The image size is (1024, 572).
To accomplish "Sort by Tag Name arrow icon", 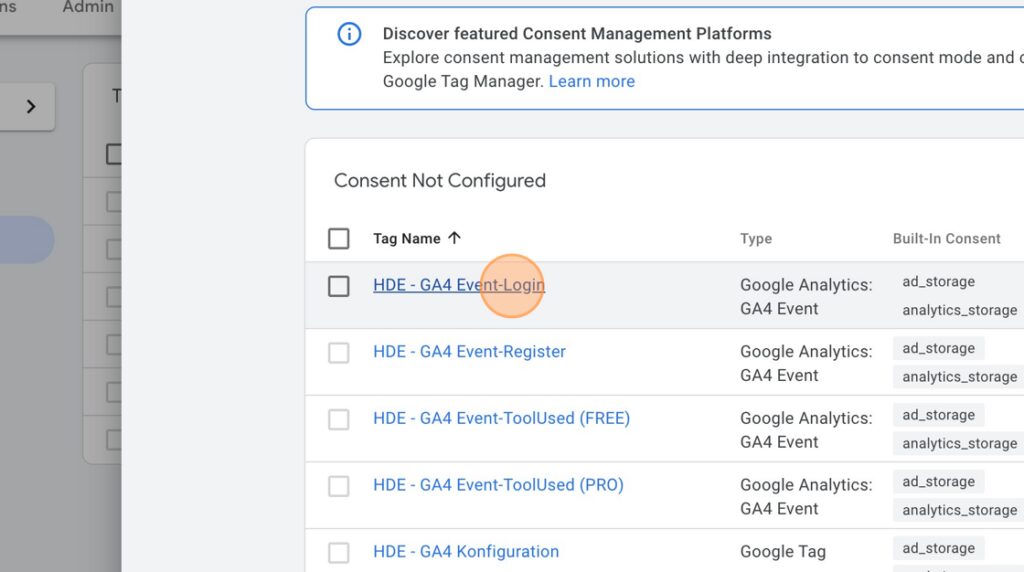I will click(455, 238).
